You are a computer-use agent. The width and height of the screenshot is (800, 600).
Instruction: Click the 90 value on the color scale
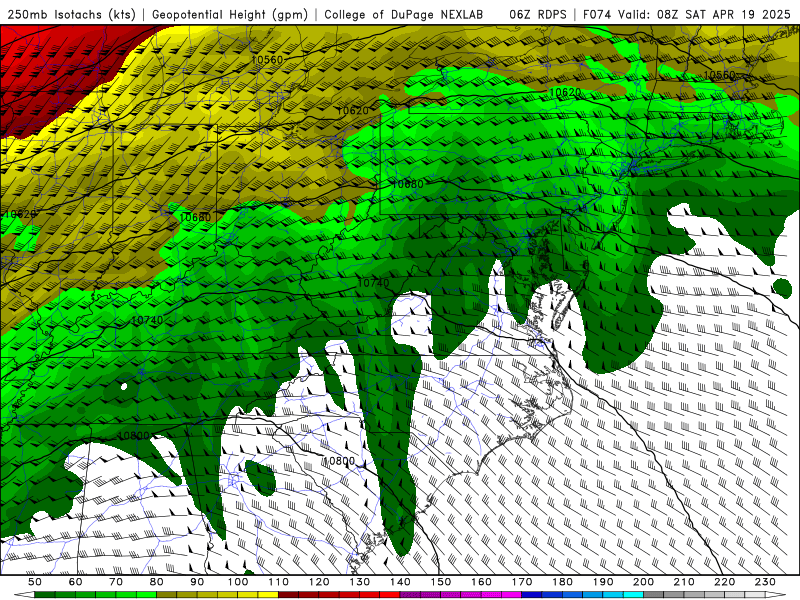(197, 582)
